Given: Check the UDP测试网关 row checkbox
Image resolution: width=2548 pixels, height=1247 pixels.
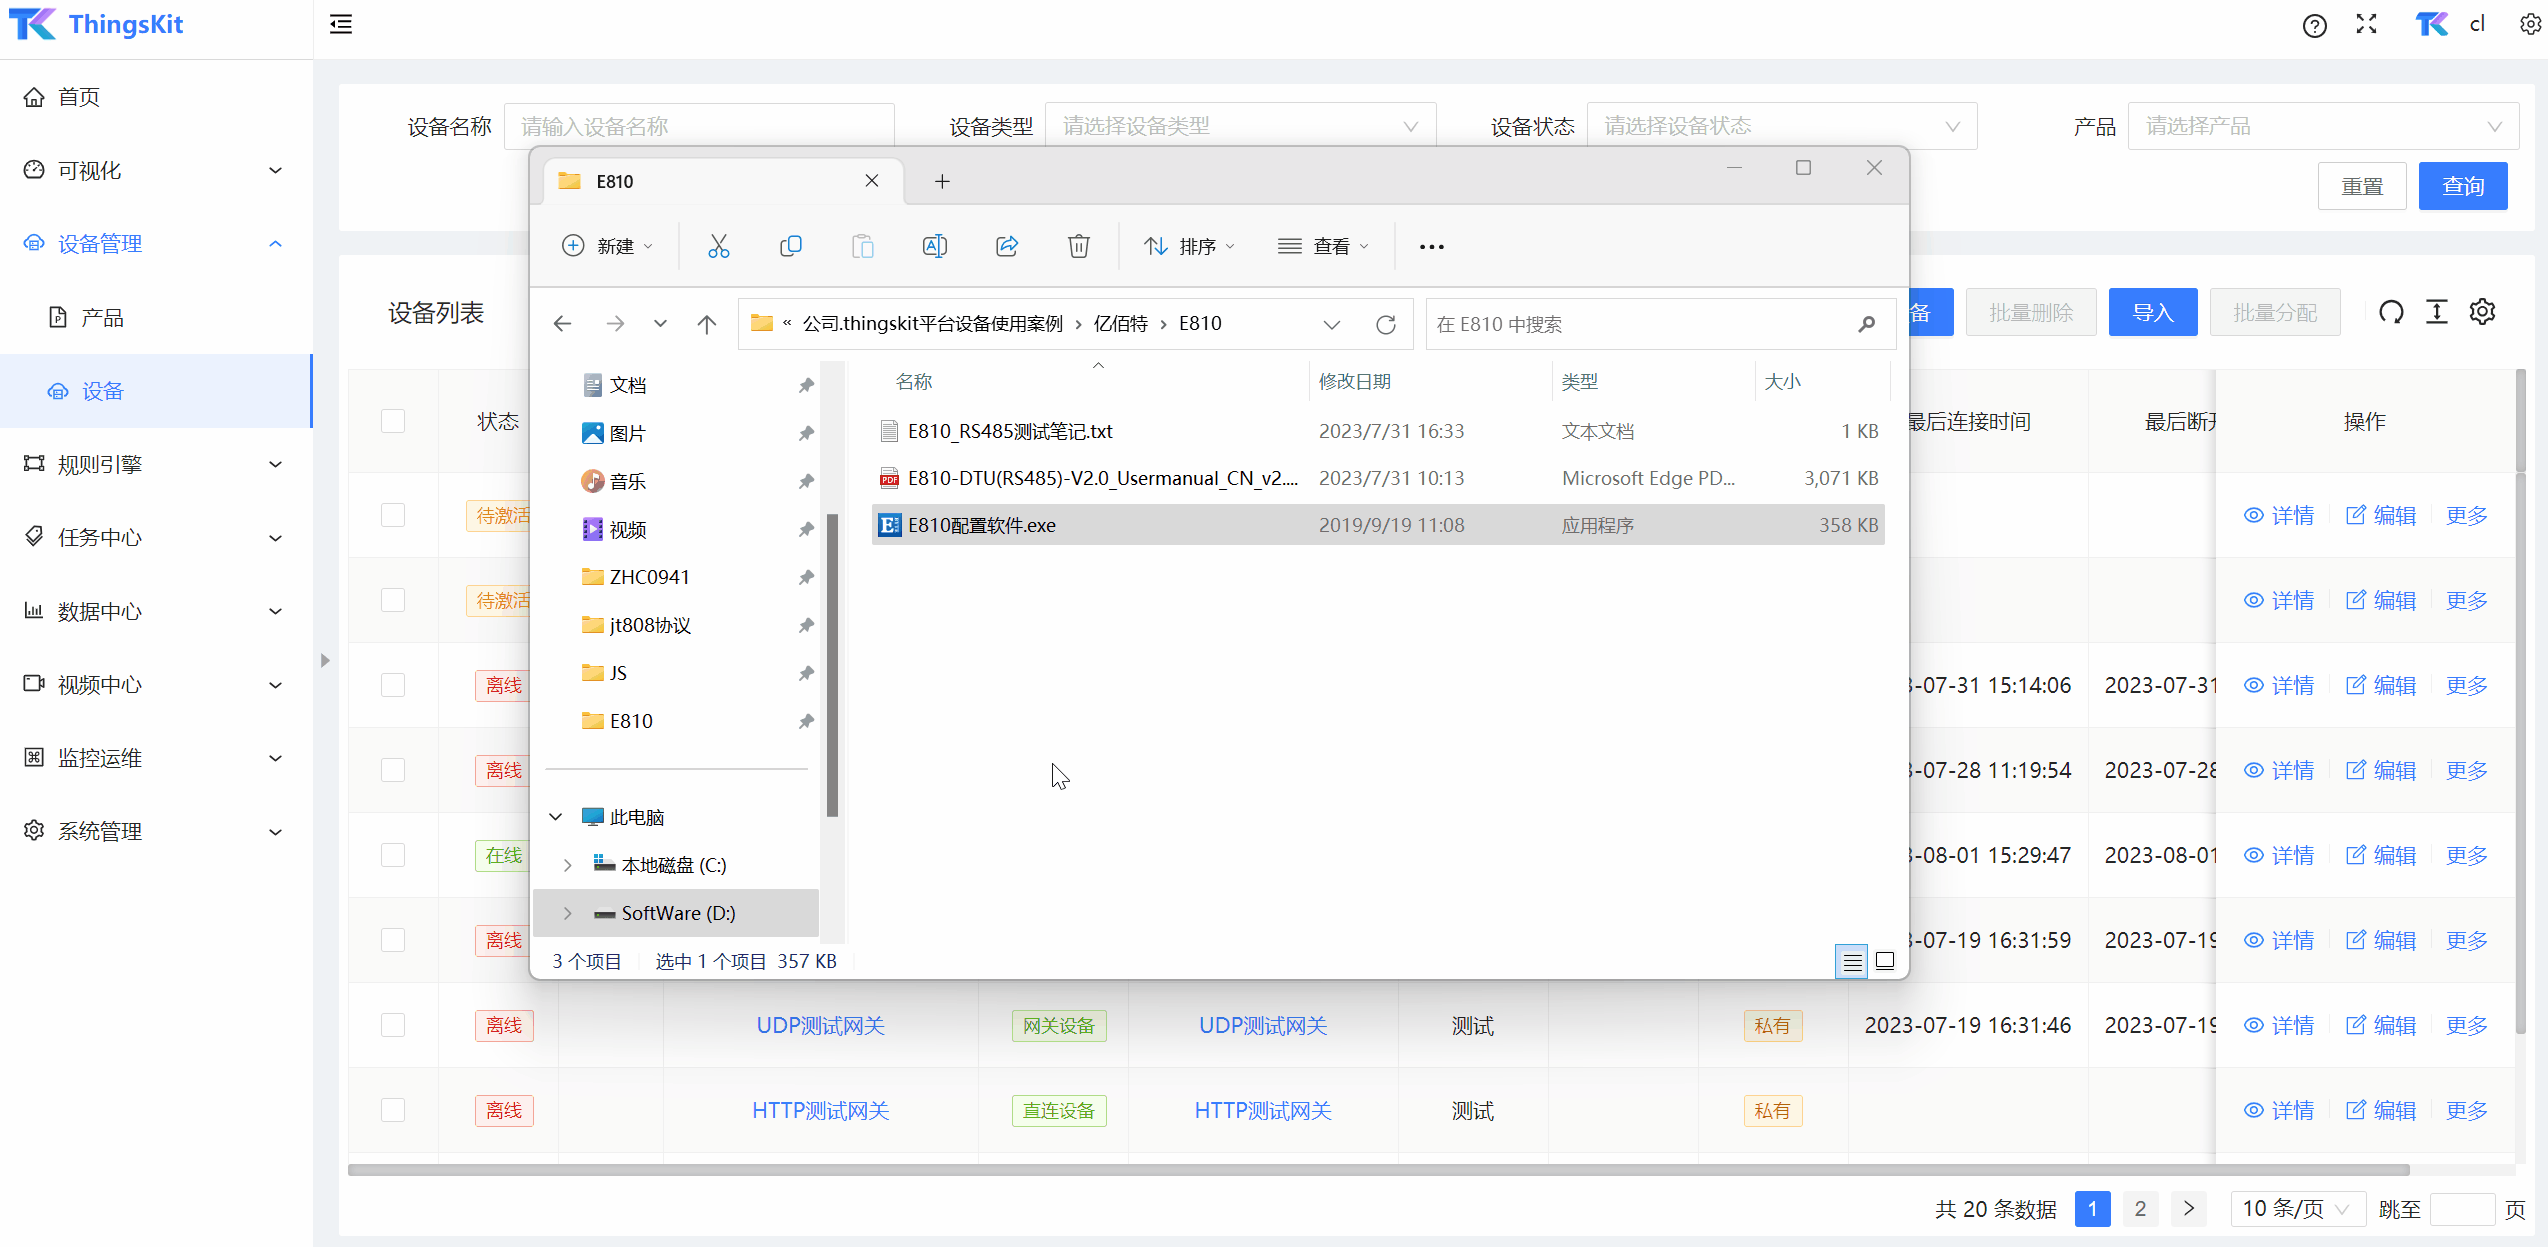Looking at the screenshot, I should tap(393, 1025).
